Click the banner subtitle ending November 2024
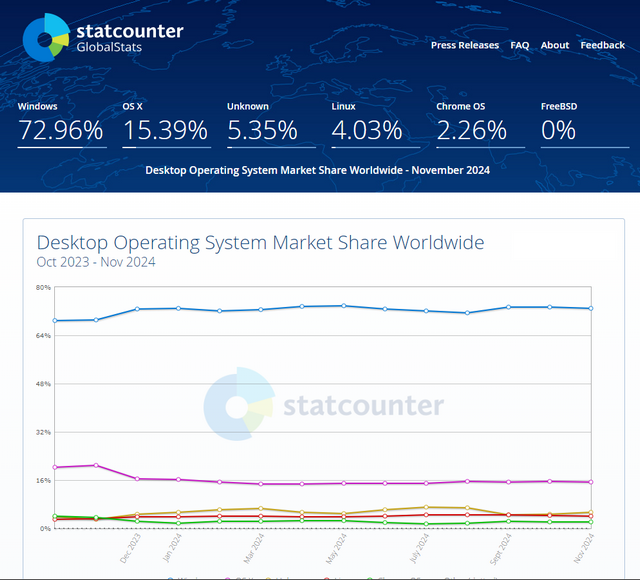Image resolution: width=640 pixels, height=580 pixels. coord(318,170)
